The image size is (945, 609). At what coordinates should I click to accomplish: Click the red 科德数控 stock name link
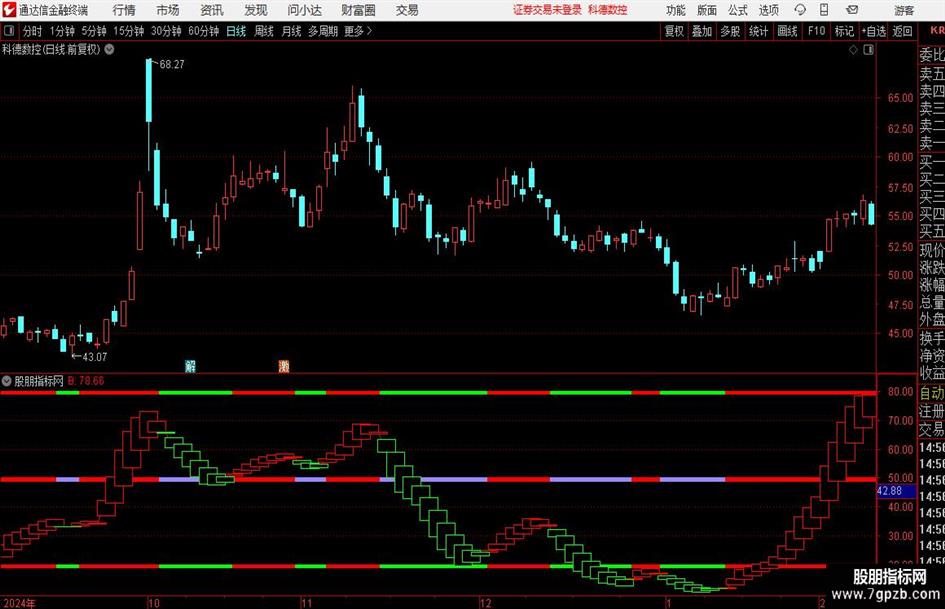click(x=608, y=10)
